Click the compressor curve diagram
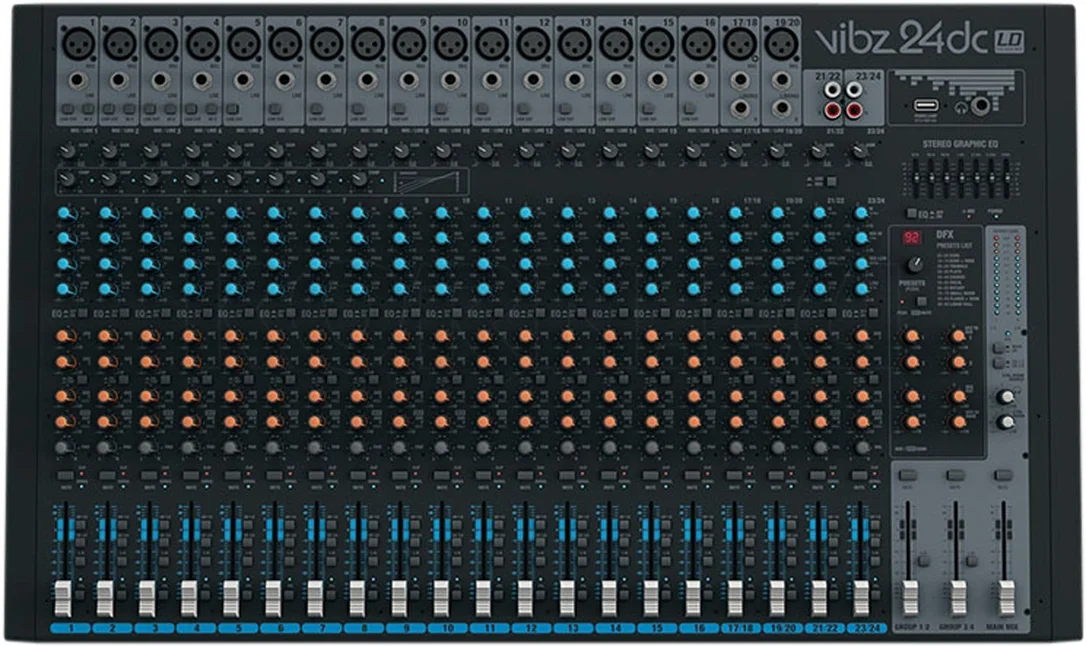This screenshot has width=1086, height=646. coord(427,182)
